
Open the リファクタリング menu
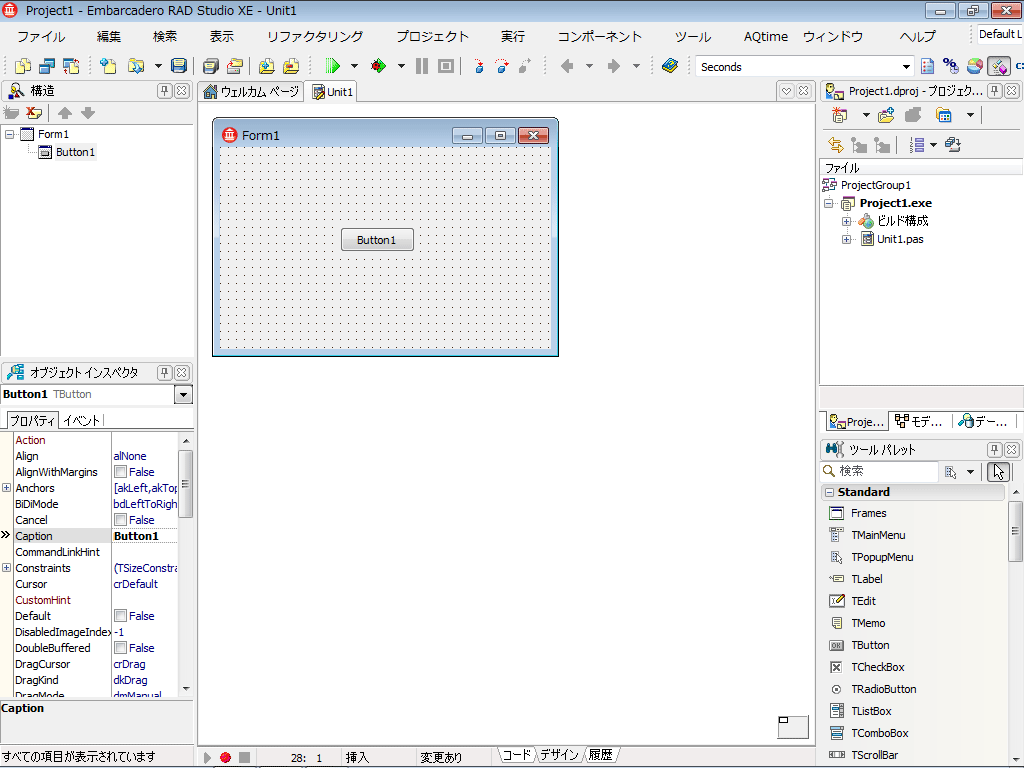click(x=315, y=37)
